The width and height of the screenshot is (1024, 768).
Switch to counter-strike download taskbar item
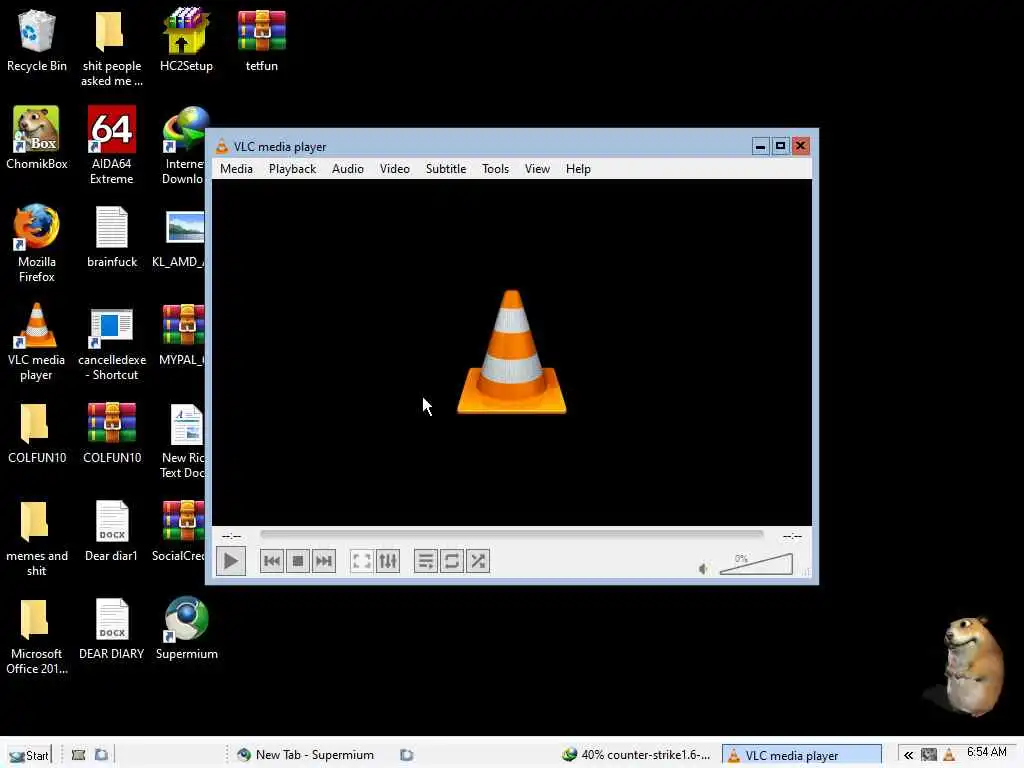pos(636,755)
